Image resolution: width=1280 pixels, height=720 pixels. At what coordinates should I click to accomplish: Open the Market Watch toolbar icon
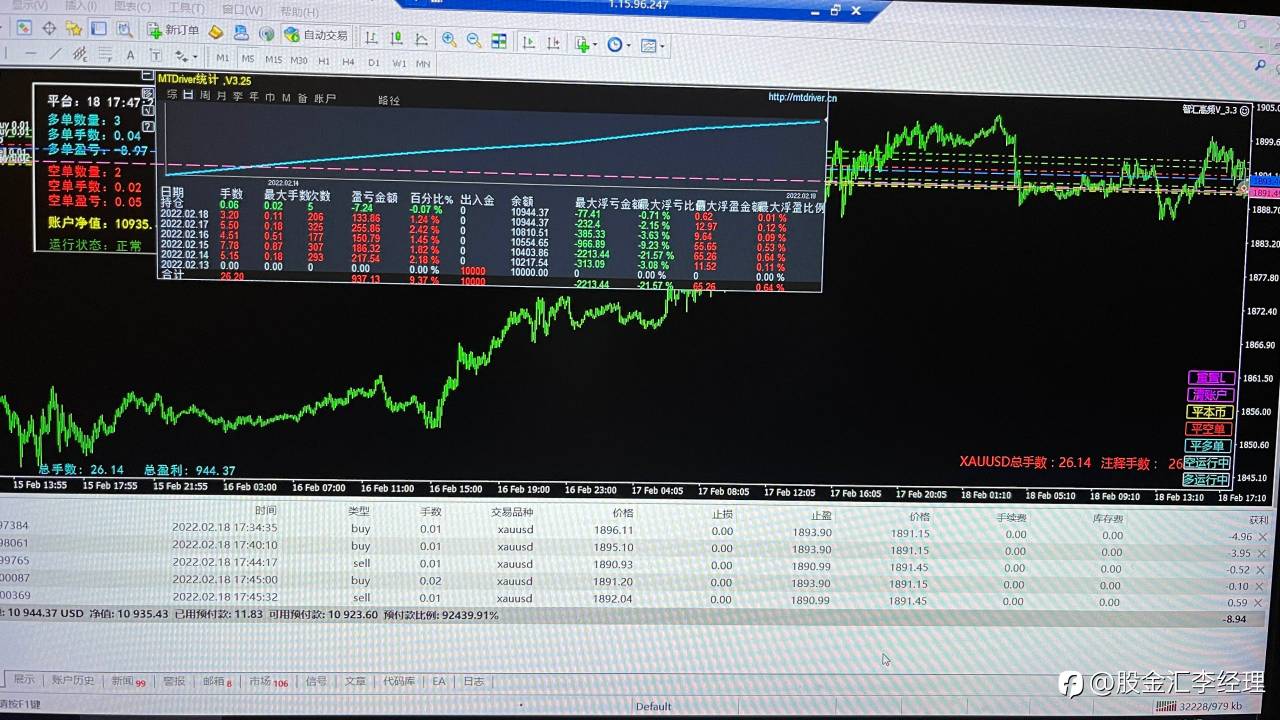tap(23, 28)
